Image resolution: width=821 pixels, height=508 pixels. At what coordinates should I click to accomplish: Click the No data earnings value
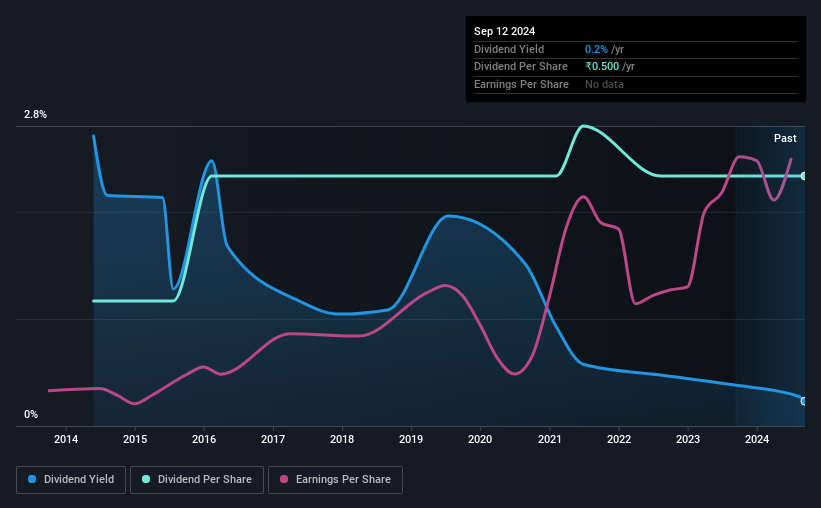coord(604,84)
